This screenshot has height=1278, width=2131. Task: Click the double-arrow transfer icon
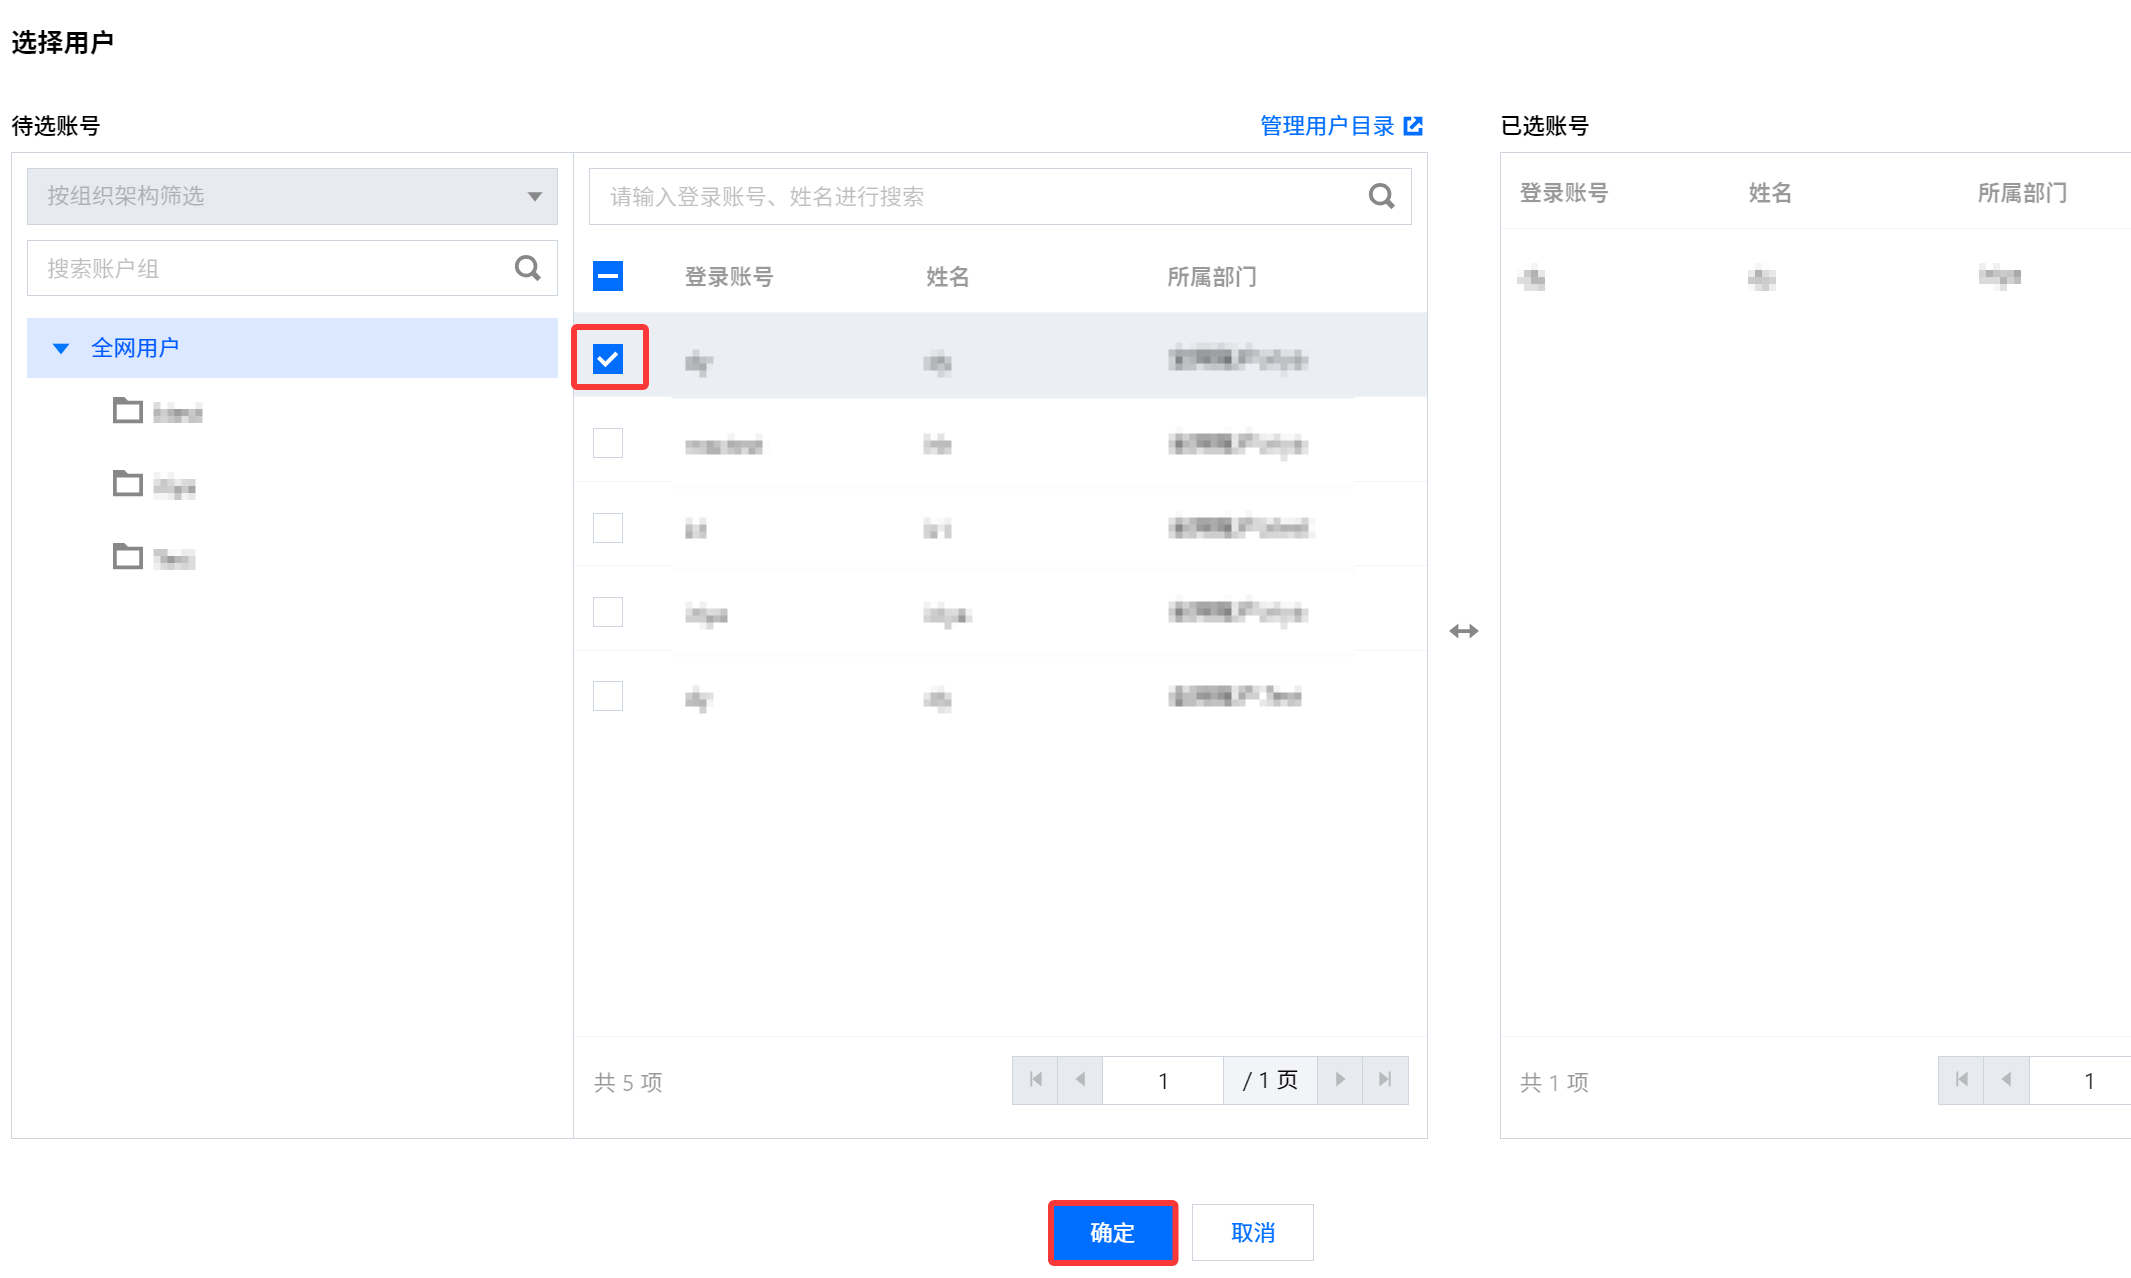pos(1463,631)
